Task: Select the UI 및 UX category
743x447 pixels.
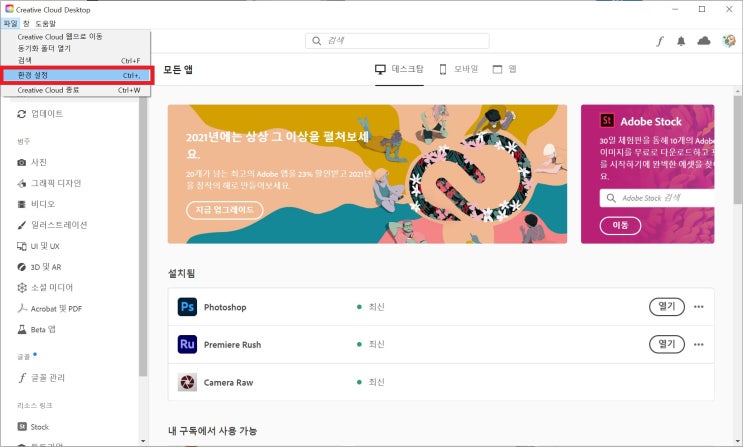Action: click(38, 246)
